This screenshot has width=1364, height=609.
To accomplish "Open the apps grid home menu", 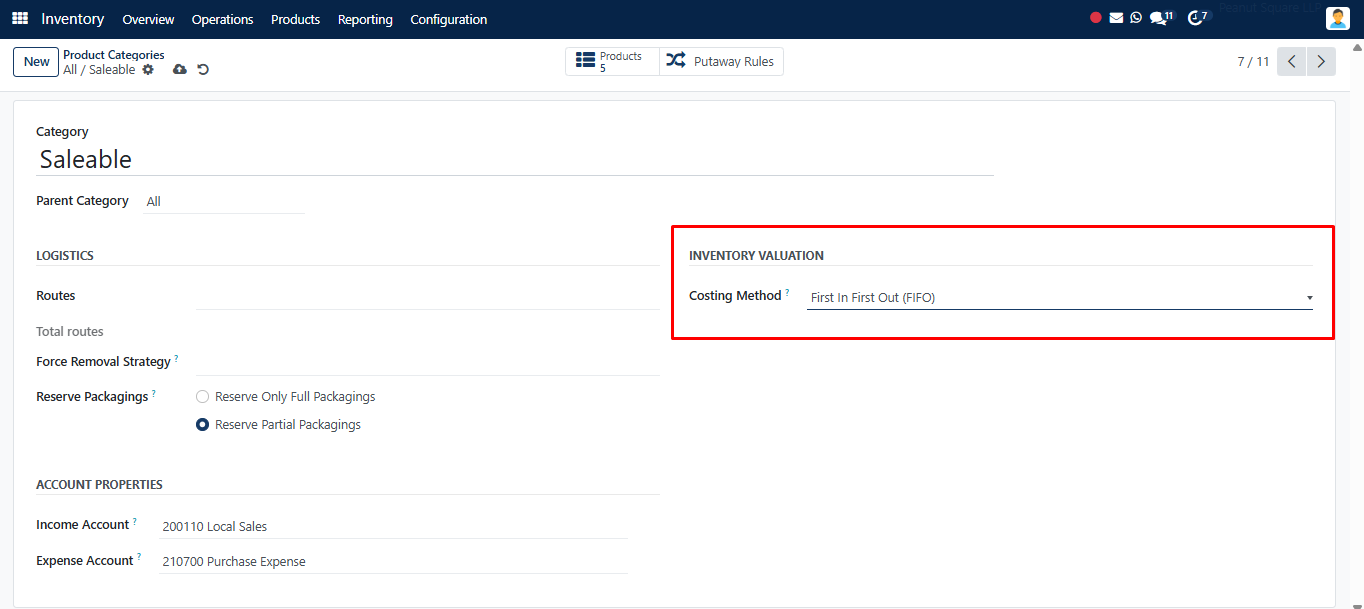I will [x=20, y=19].
